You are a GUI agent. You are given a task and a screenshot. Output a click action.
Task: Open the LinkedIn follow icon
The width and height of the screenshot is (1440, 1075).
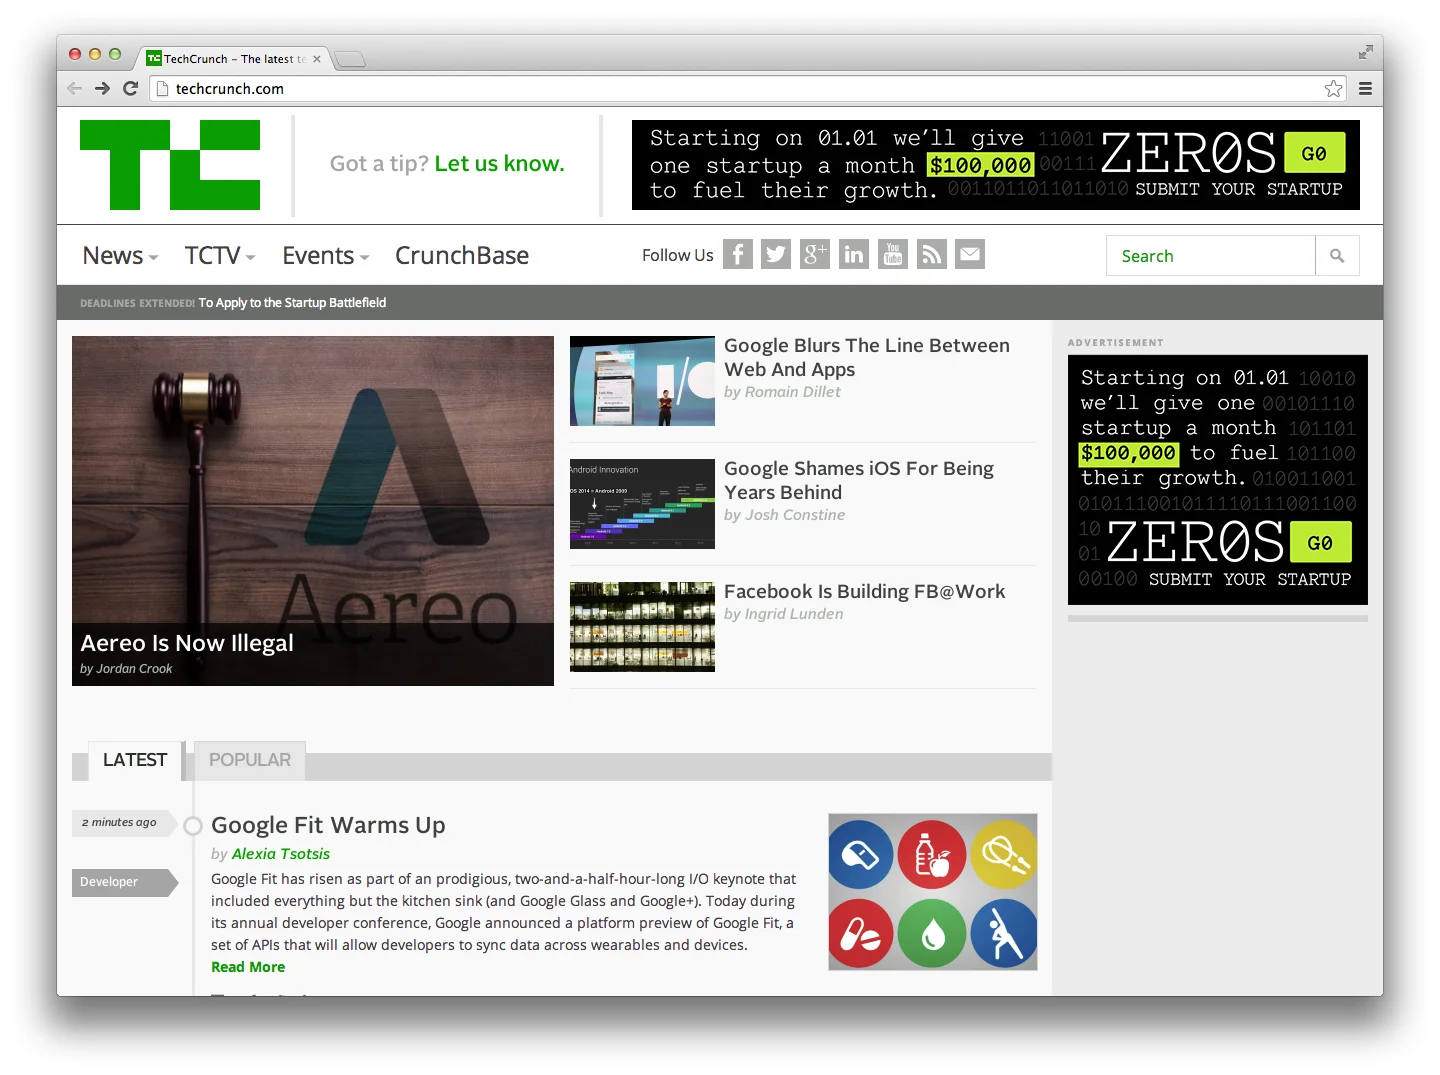854,254
